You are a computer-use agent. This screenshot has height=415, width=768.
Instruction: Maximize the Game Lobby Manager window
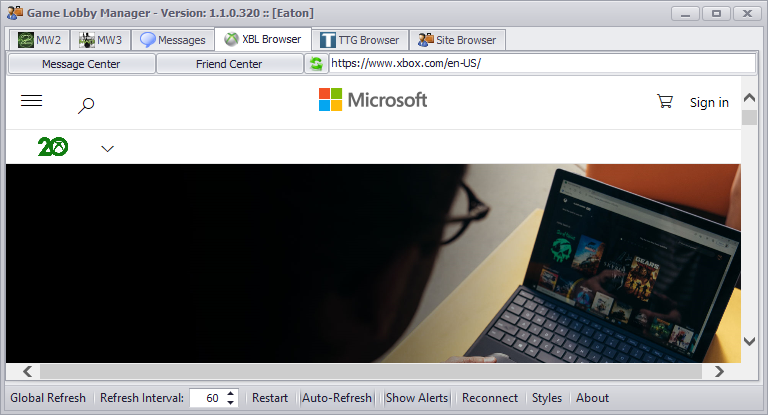pyautogui.click(x=716, y=14)
